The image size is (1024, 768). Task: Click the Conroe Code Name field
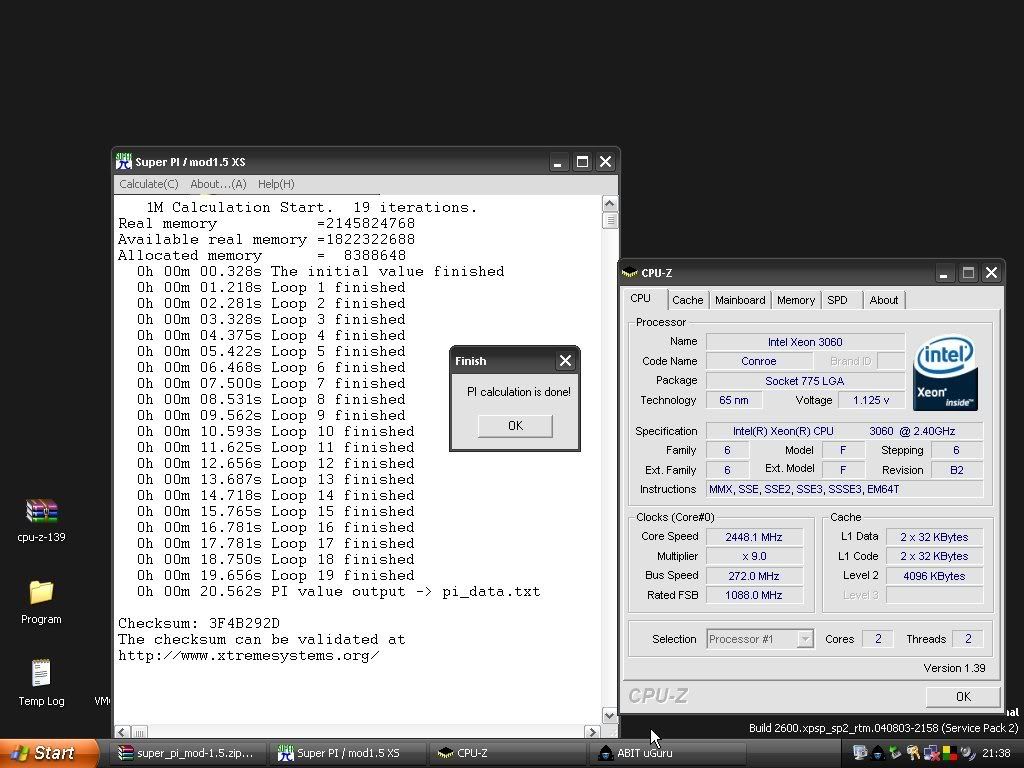pyautogui.click(x=759, y=360)
